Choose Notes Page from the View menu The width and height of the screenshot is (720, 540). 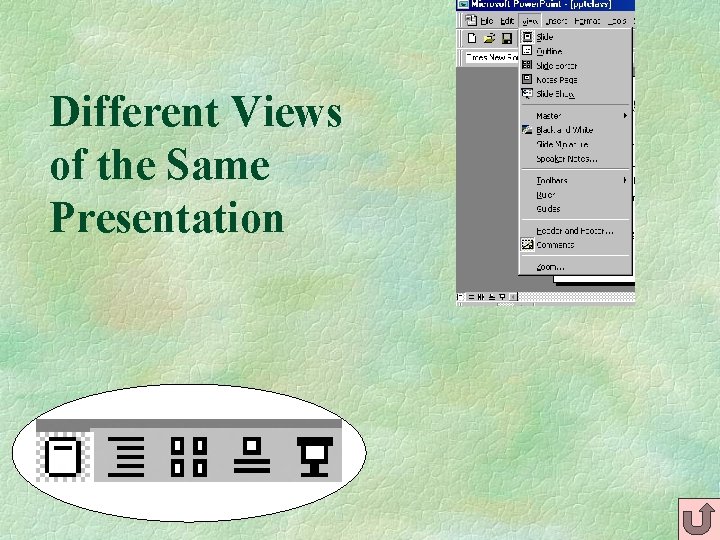click(576, 79)
